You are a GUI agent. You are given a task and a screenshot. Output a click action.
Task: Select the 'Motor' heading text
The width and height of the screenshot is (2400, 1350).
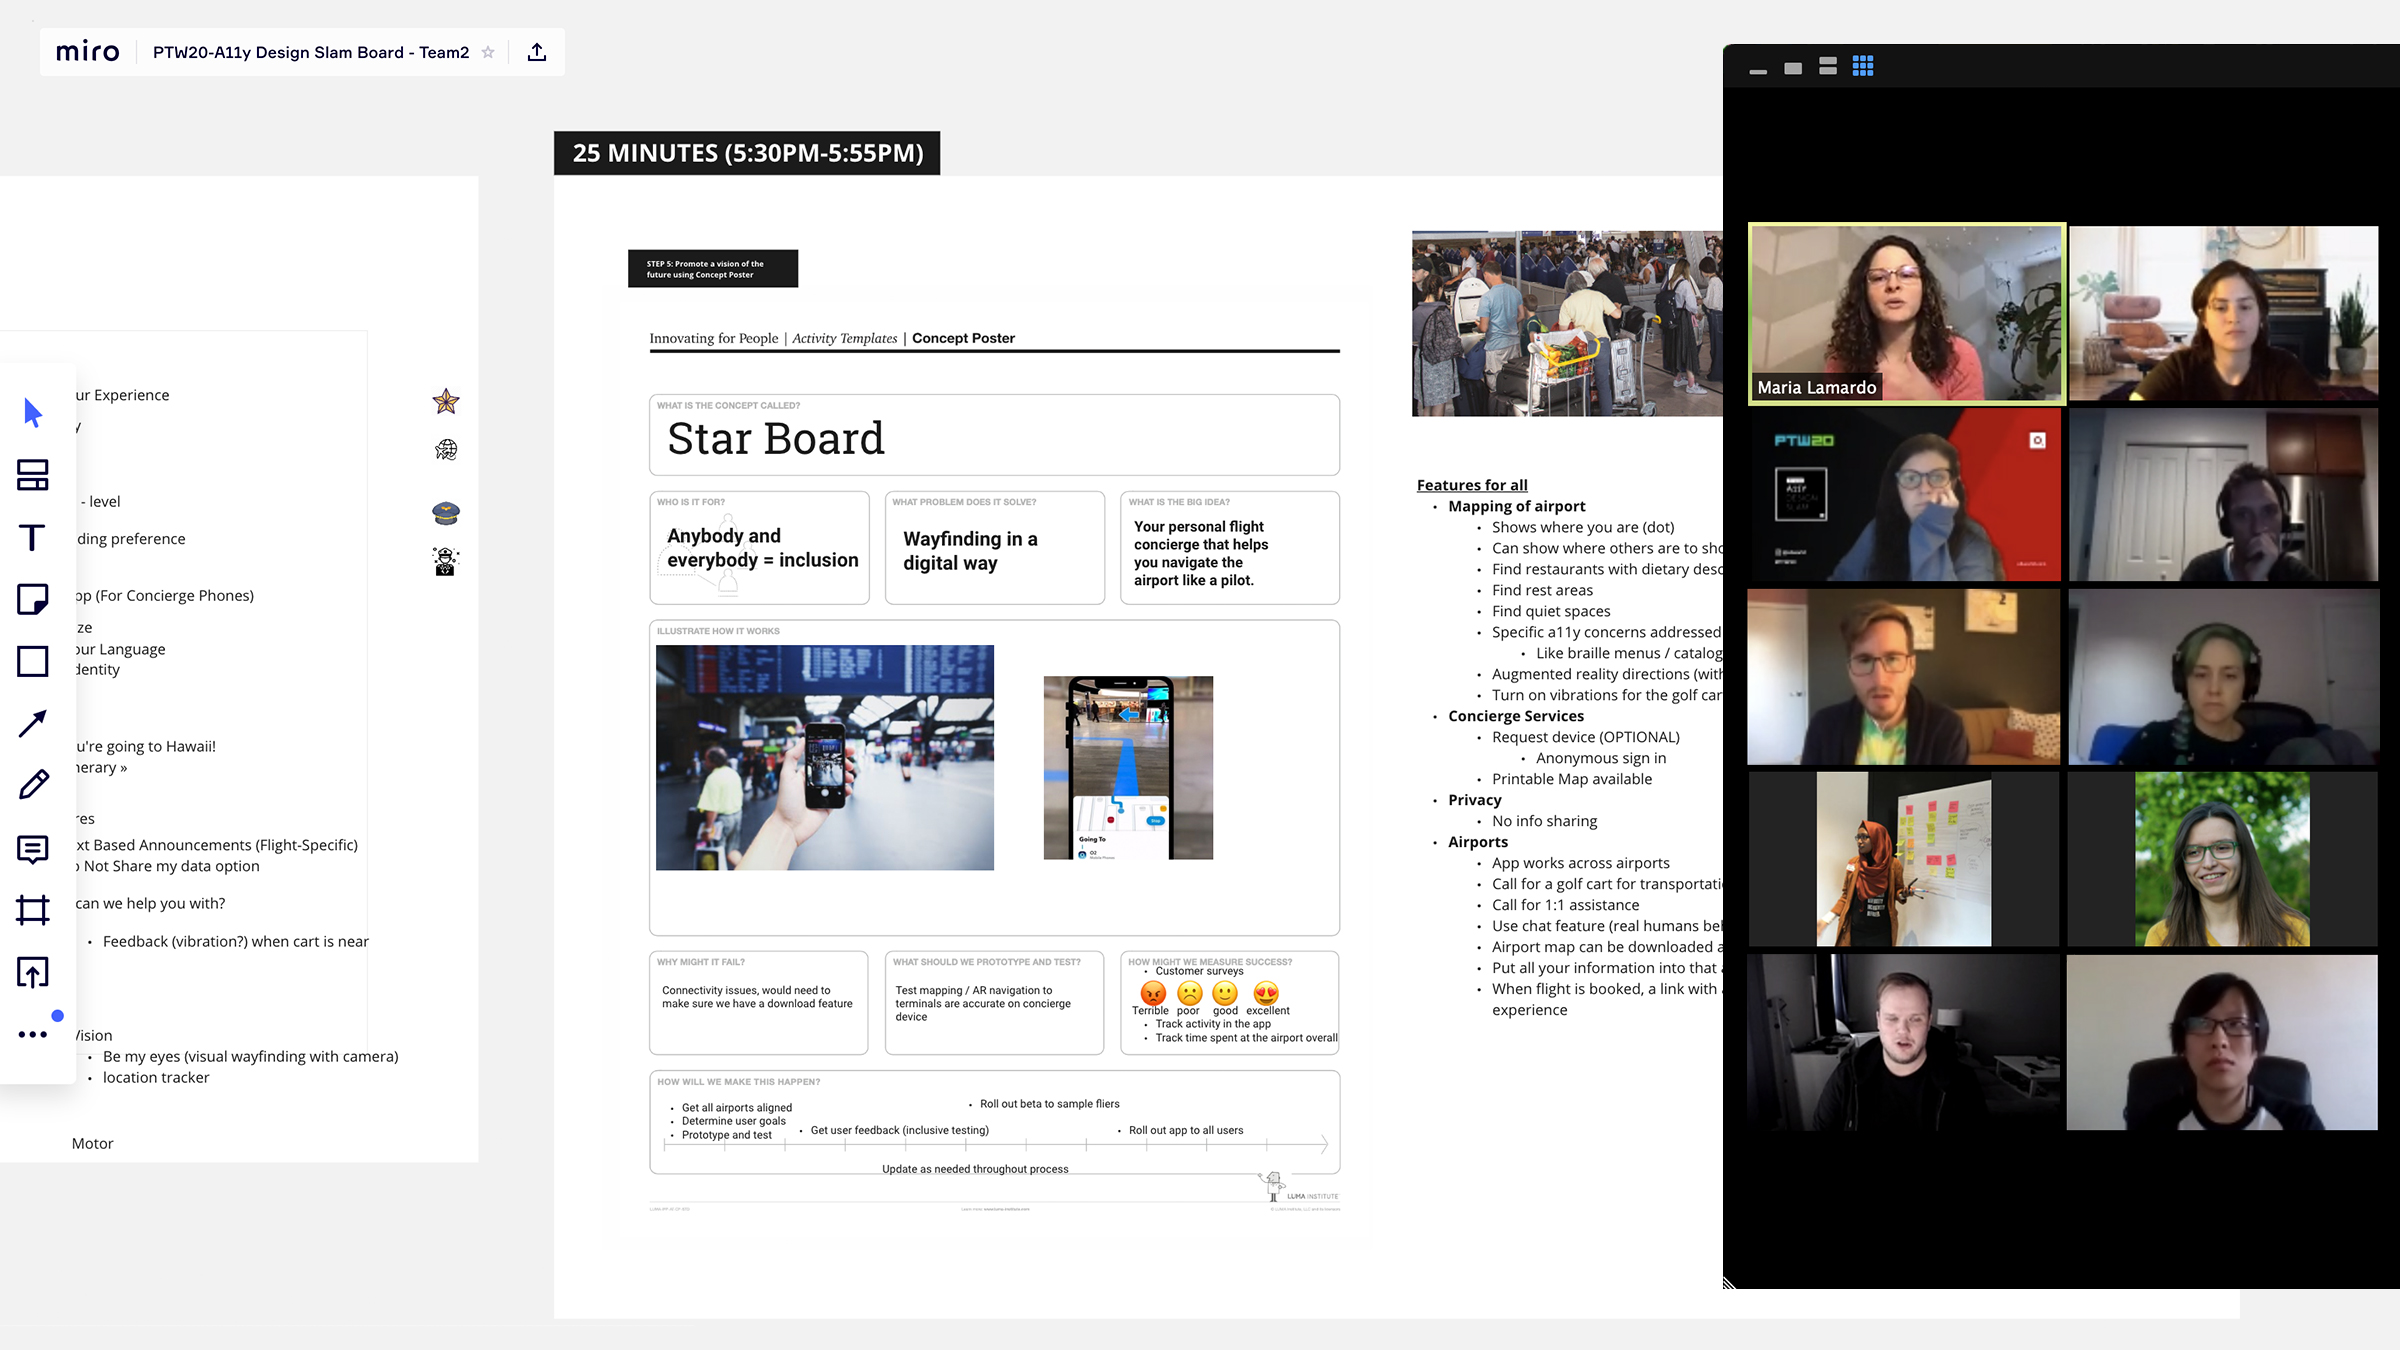click(92, 1143)
